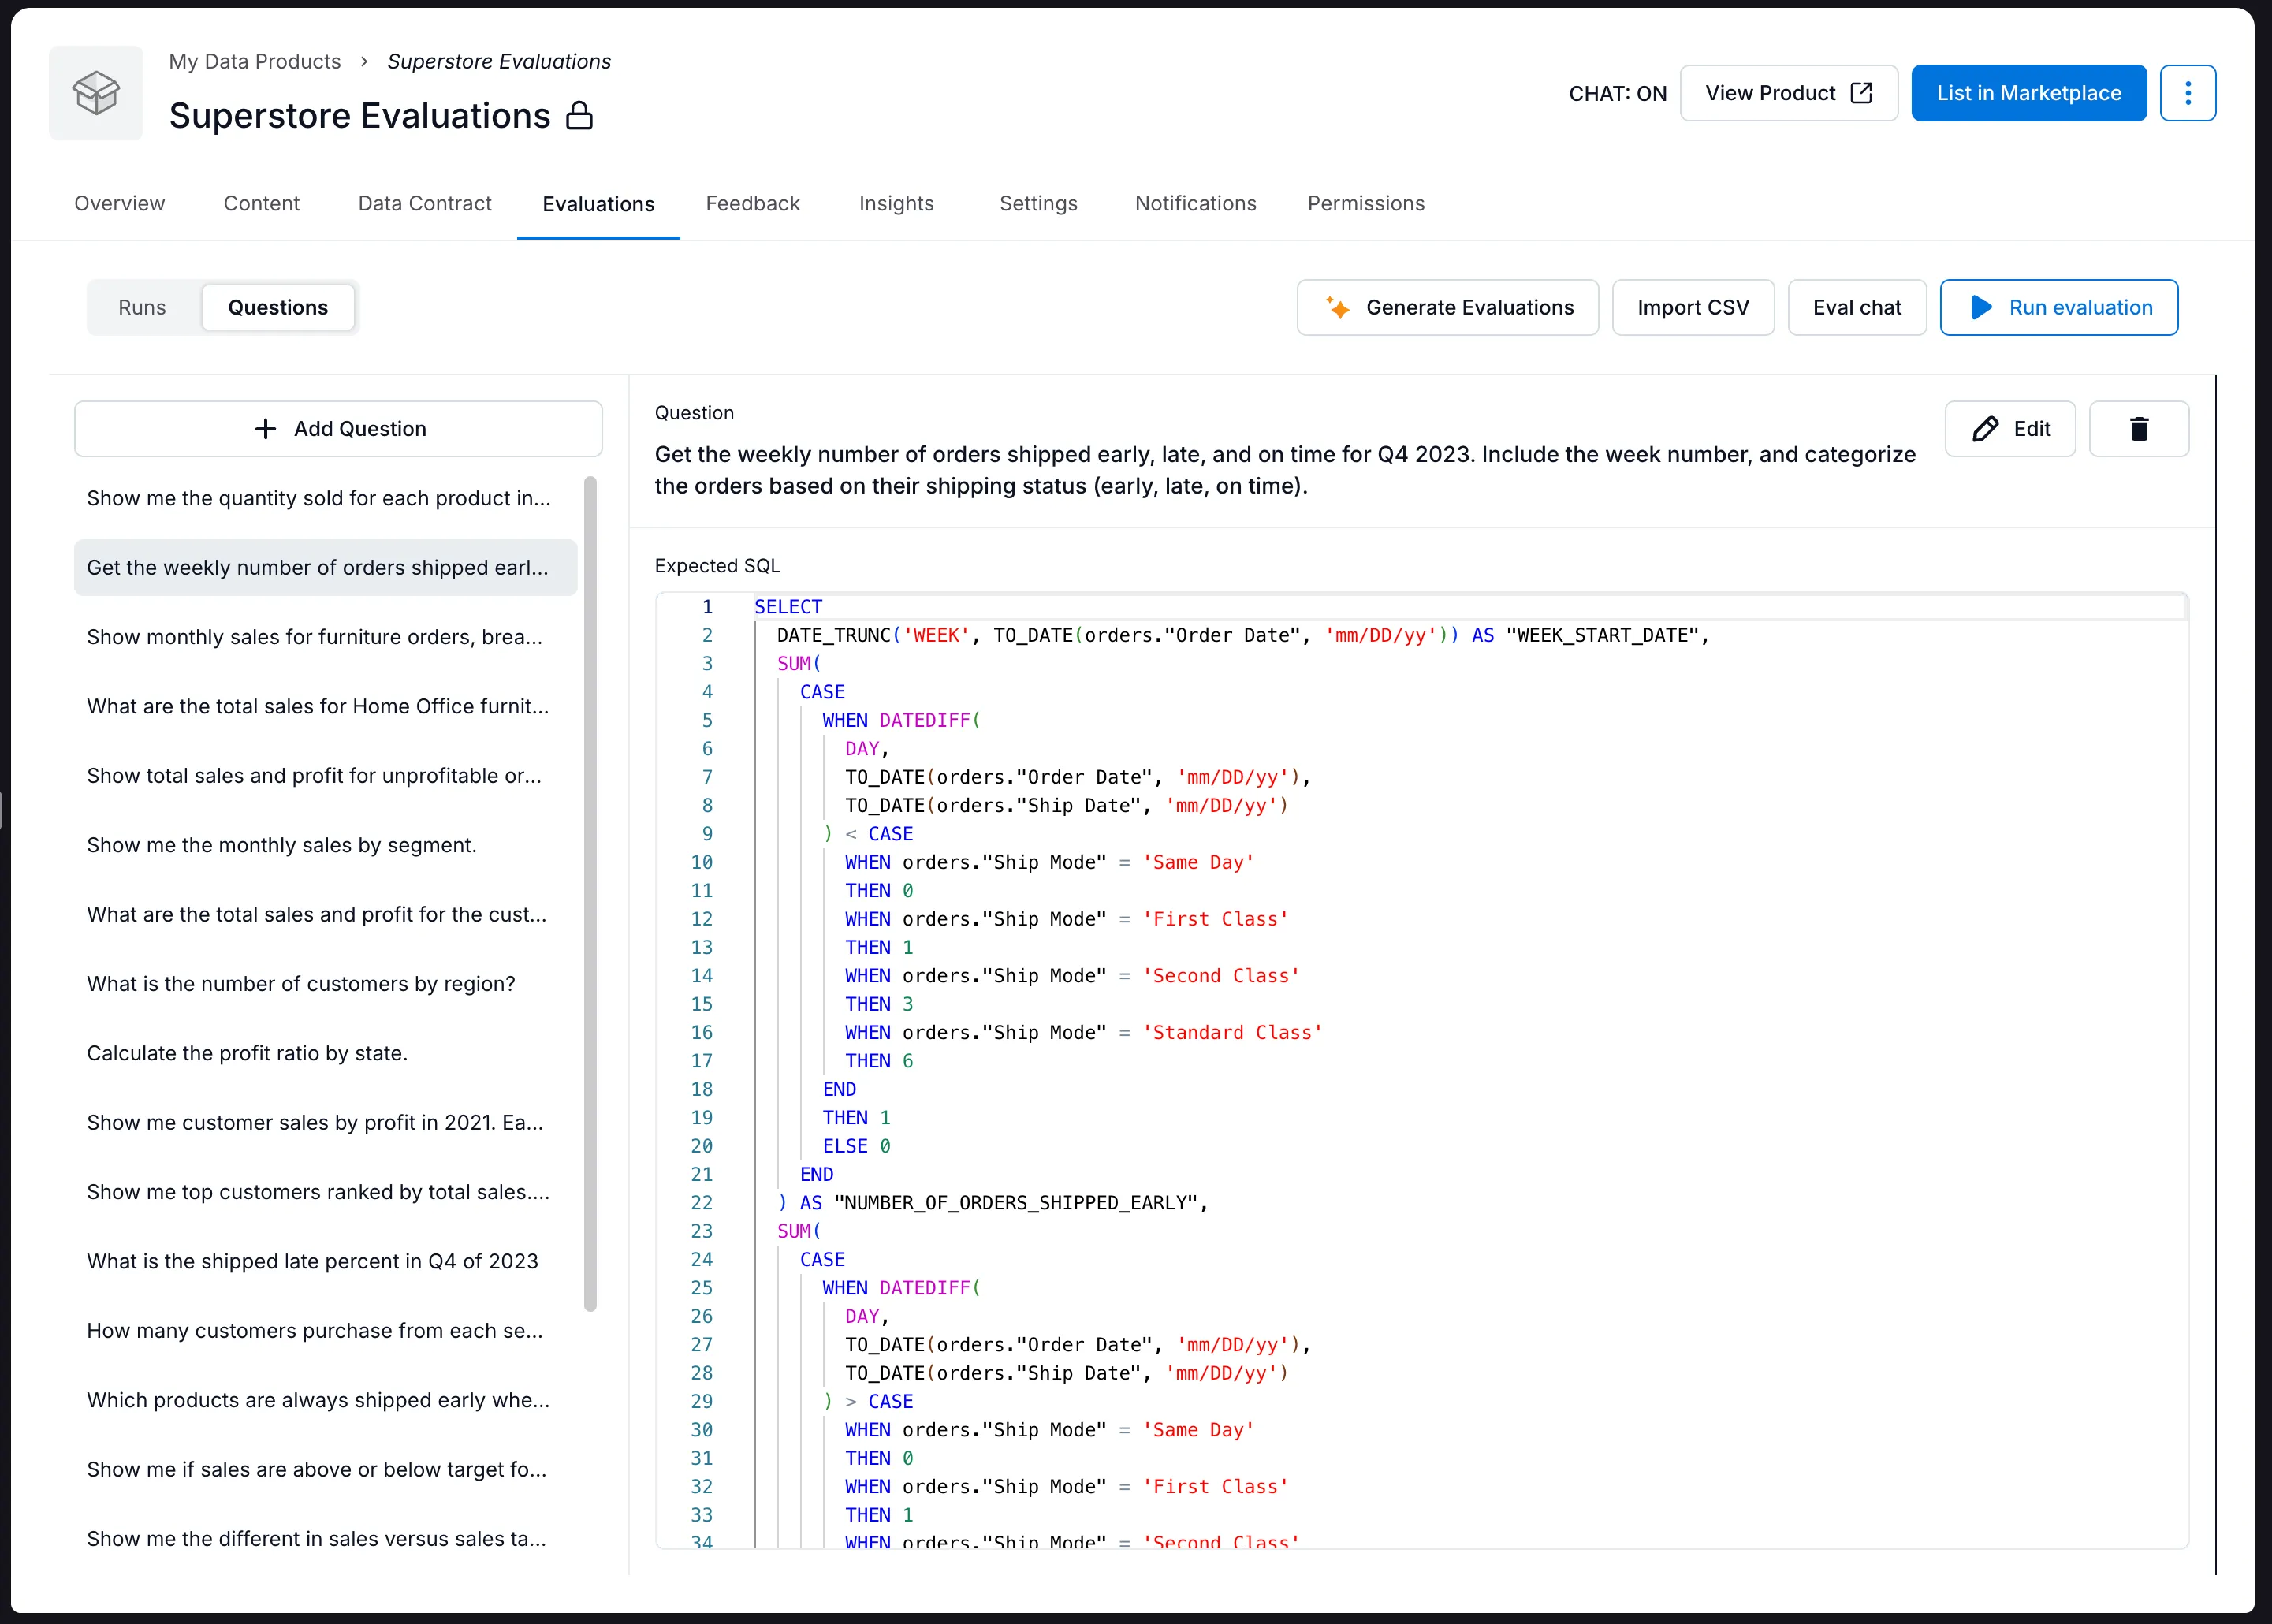Open the Feedback tab

tap(753, 203)
